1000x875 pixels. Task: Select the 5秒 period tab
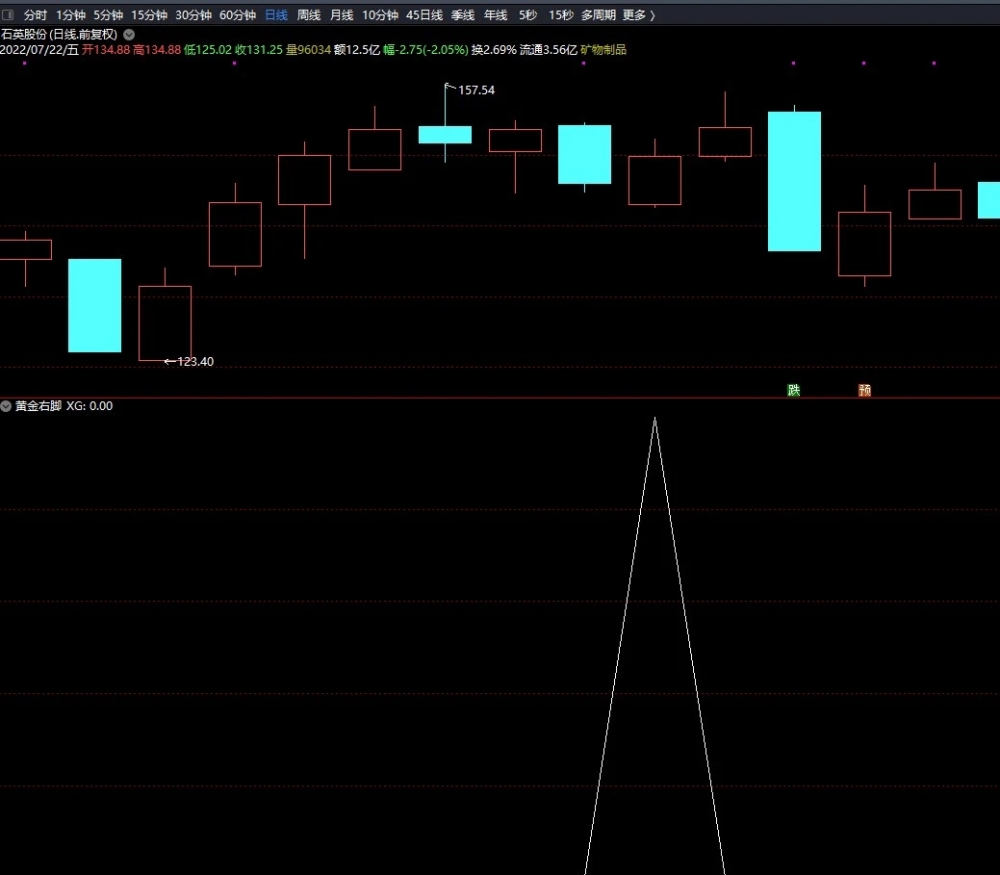coord(527,15)
